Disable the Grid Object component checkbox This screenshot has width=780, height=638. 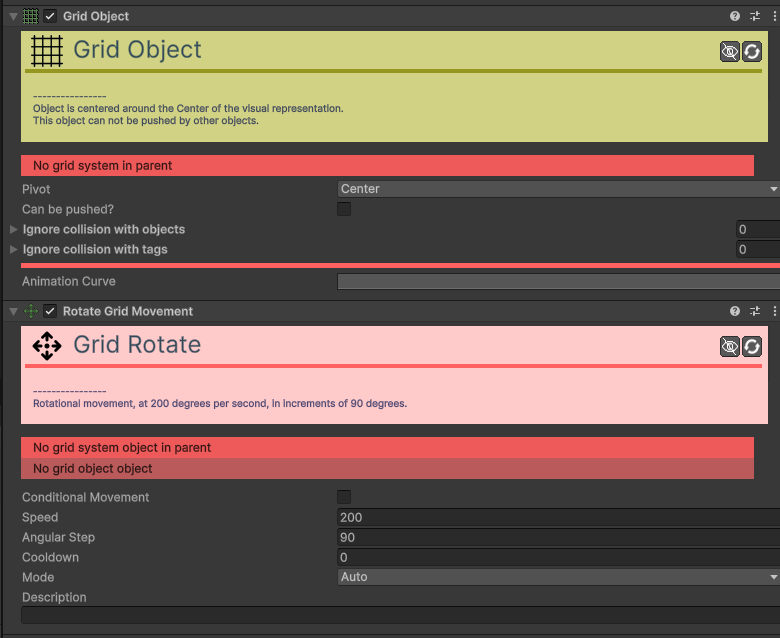[50, 17]
